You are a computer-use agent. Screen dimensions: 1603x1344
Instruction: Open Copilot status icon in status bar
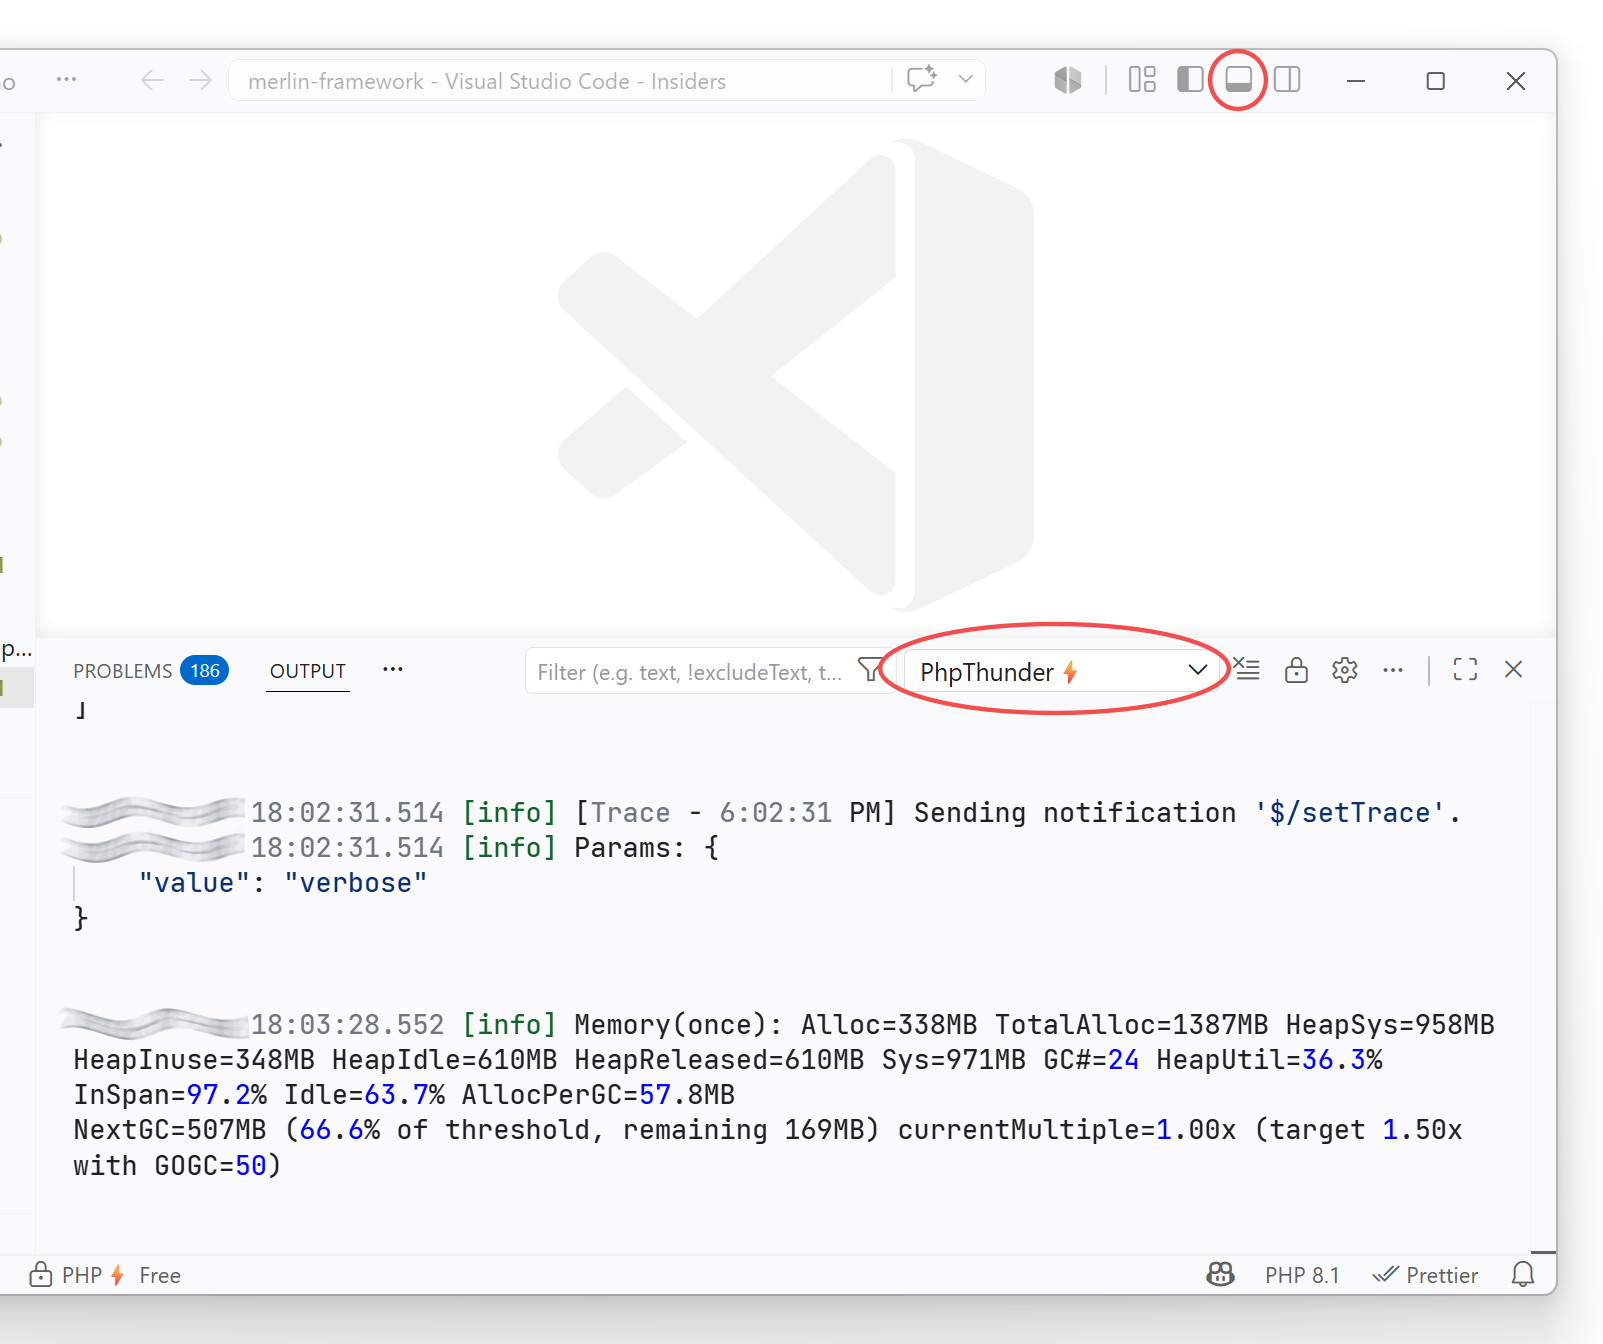(x=1220, y=1274)
